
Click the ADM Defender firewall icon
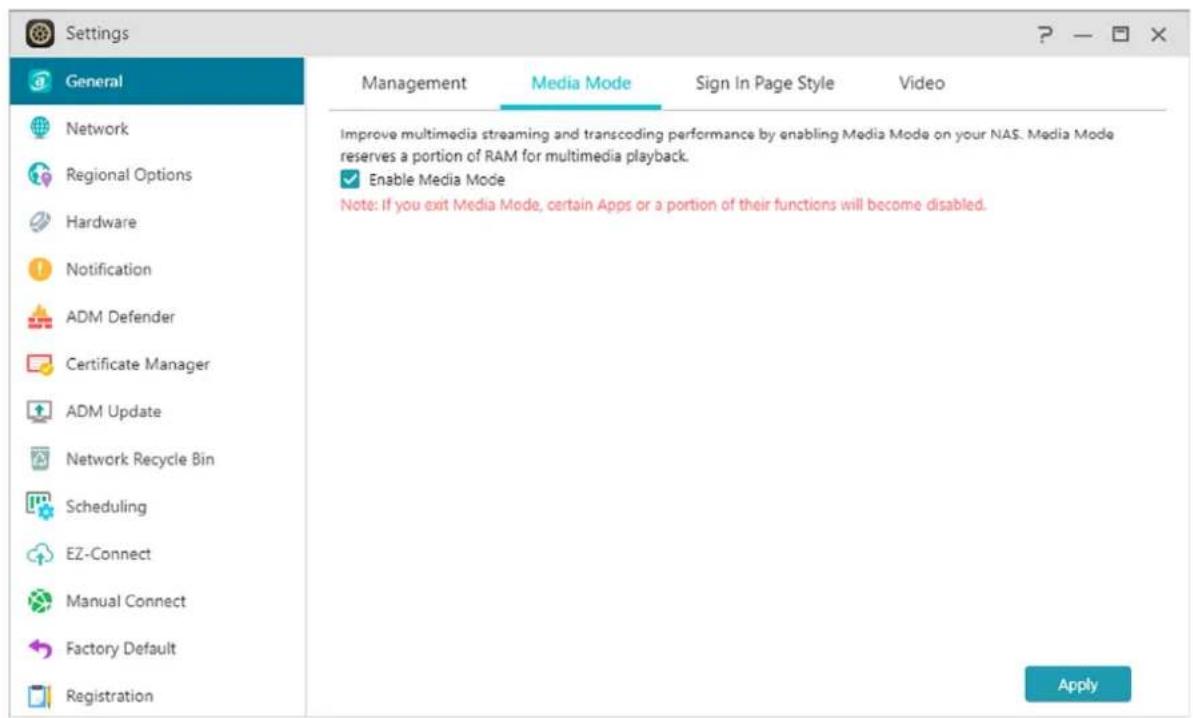[39, 317]
